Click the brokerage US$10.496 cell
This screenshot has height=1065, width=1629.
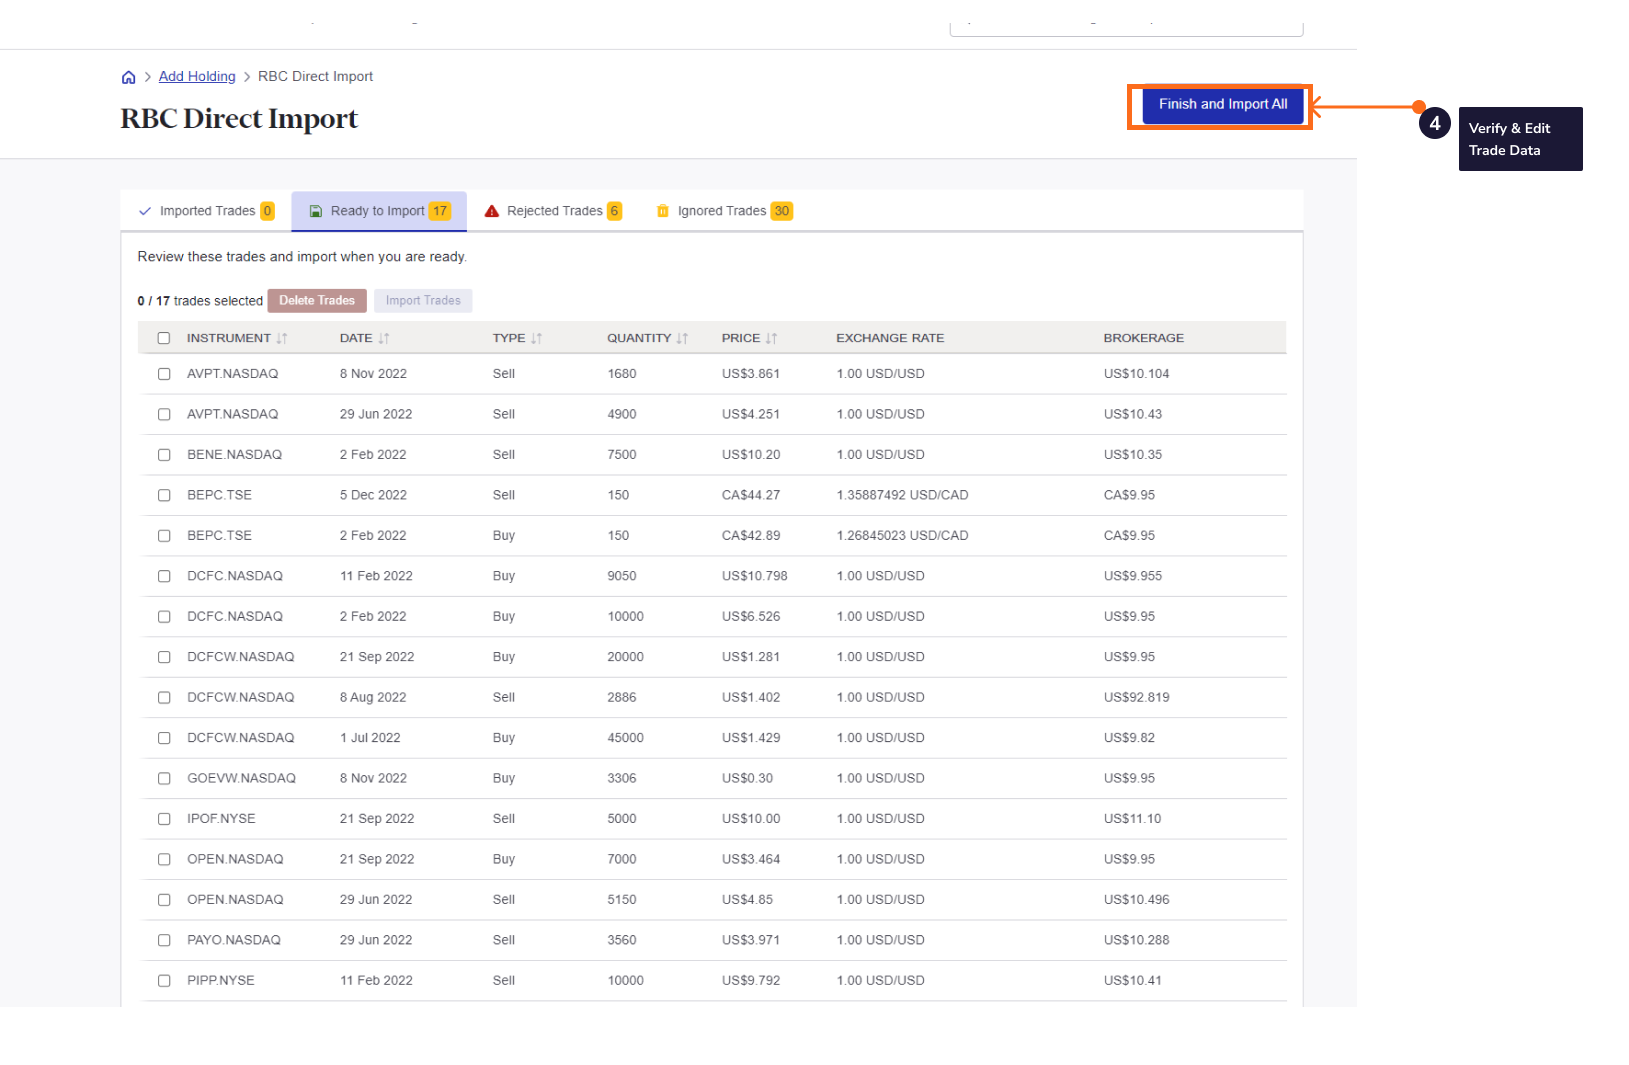click(x=1137, y=900)
